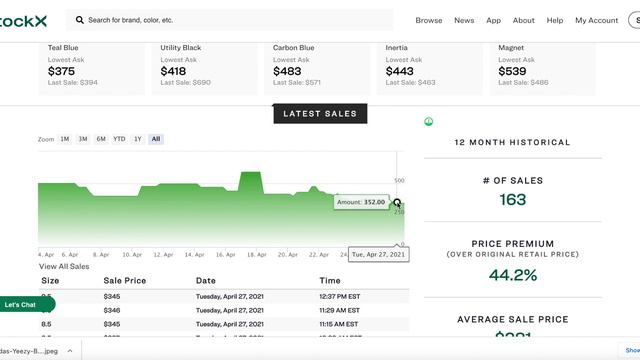Click the $539 lowest ask for Magnet
This screenshot has width=640, height=360.
(x=512, y=71)
